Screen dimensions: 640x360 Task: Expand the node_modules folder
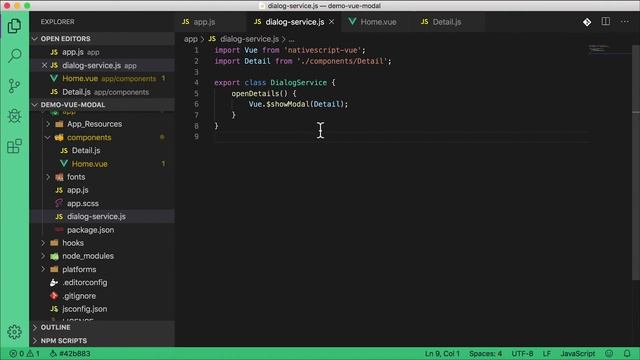tap(88, 256)
